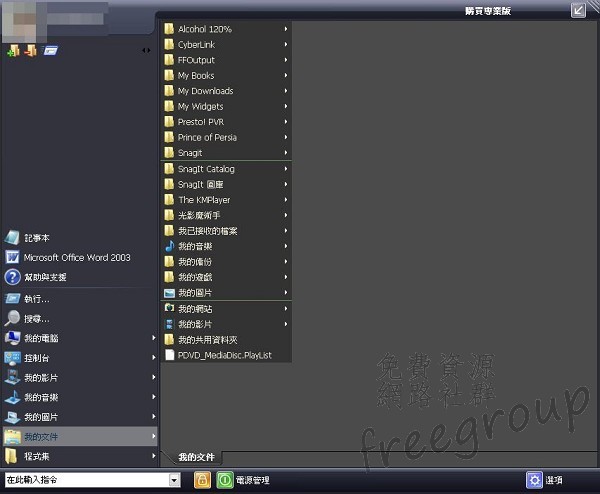Open the CyberLink folder
600x494 pixels.
point(226,45)
